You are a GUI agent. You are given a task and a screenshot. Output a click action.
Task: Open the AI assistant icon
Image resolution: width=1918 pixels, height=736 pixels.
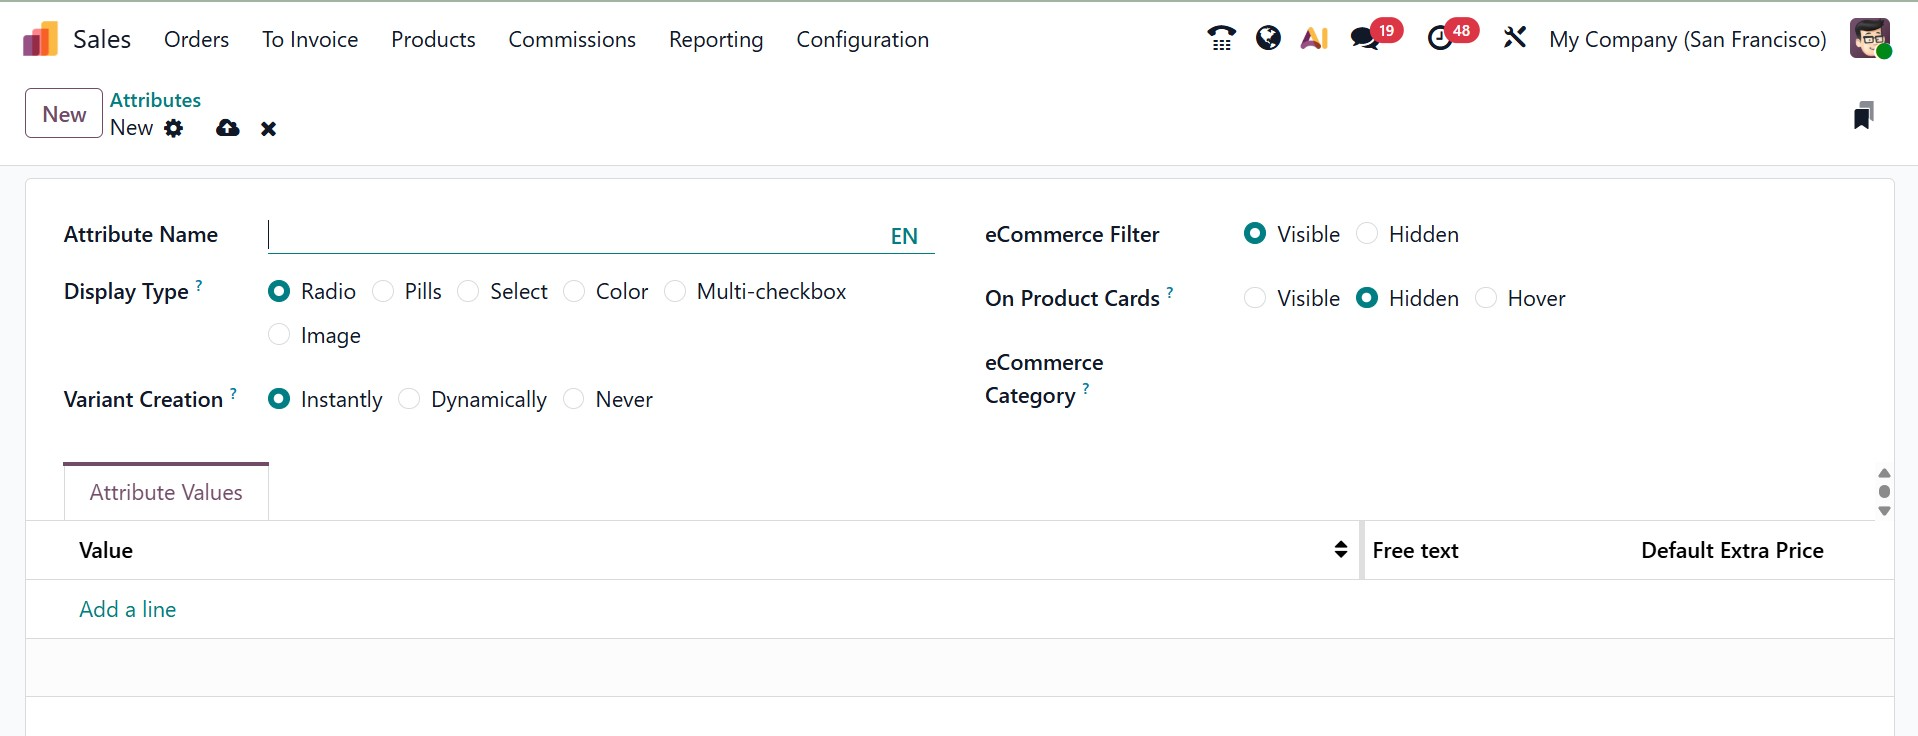pyautogui.click(x=1314, y=38)
